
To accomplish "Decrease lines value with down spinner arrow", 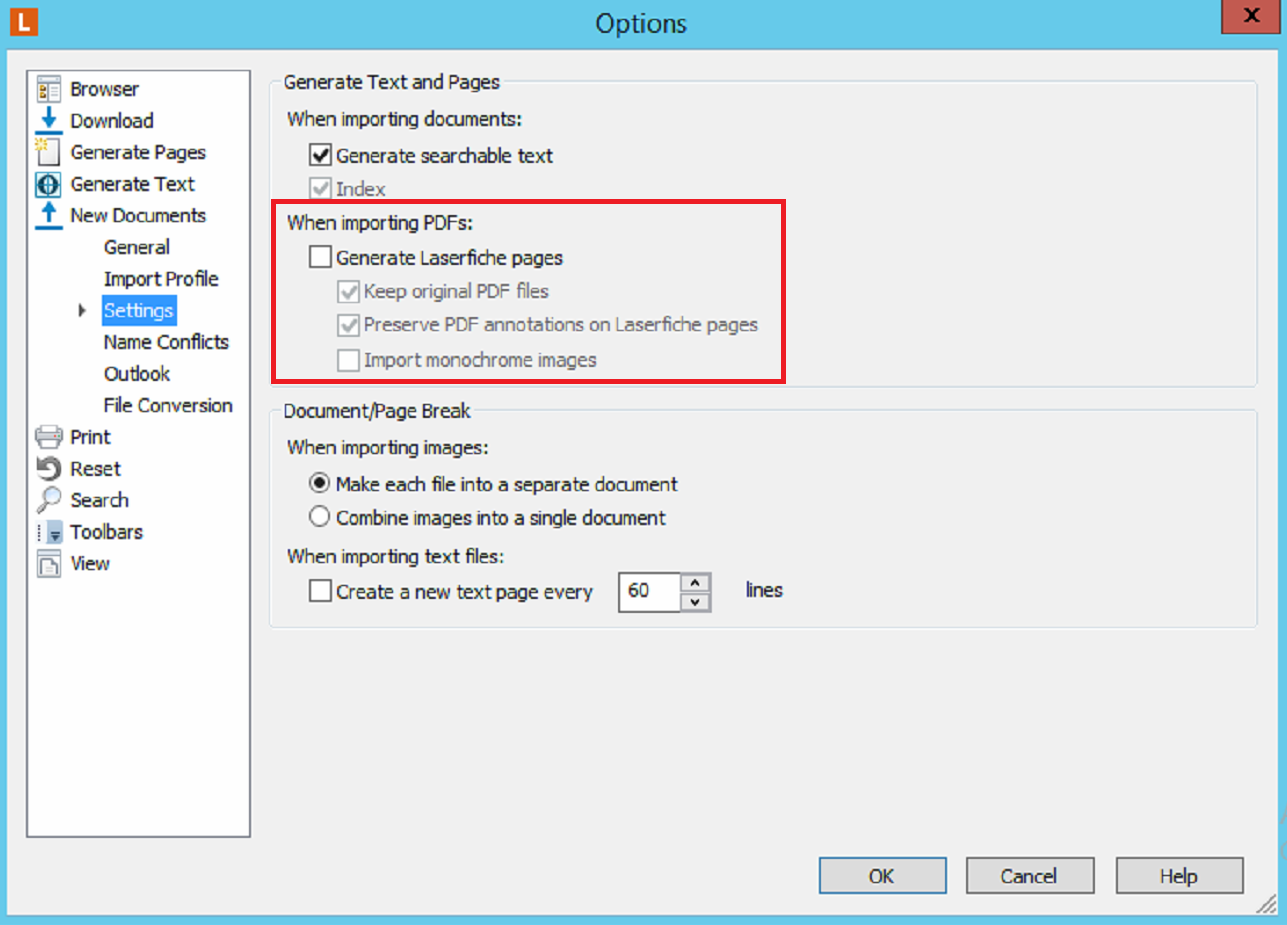I will tap(696, 601).
